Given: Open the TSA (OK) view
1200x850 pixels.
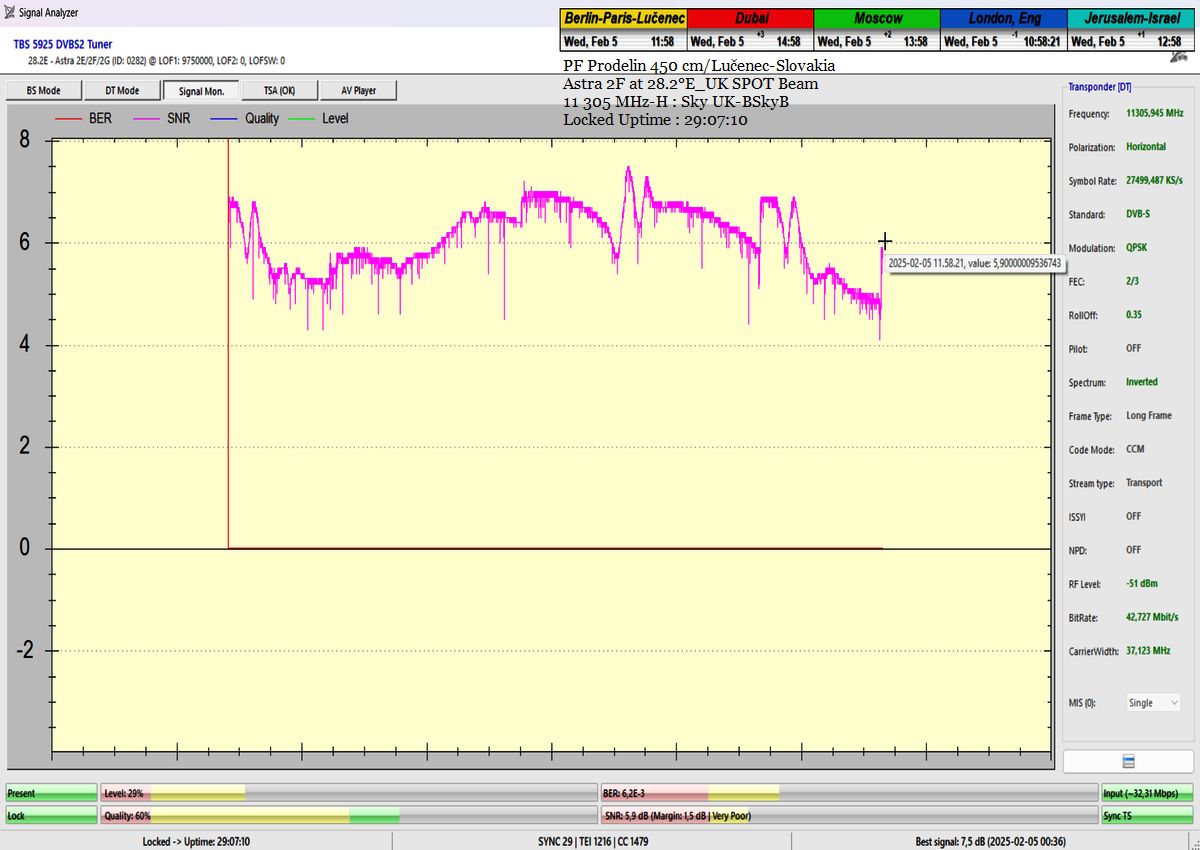Looking at the screenshot, I should pyautogui.click(x=279, y=91).
